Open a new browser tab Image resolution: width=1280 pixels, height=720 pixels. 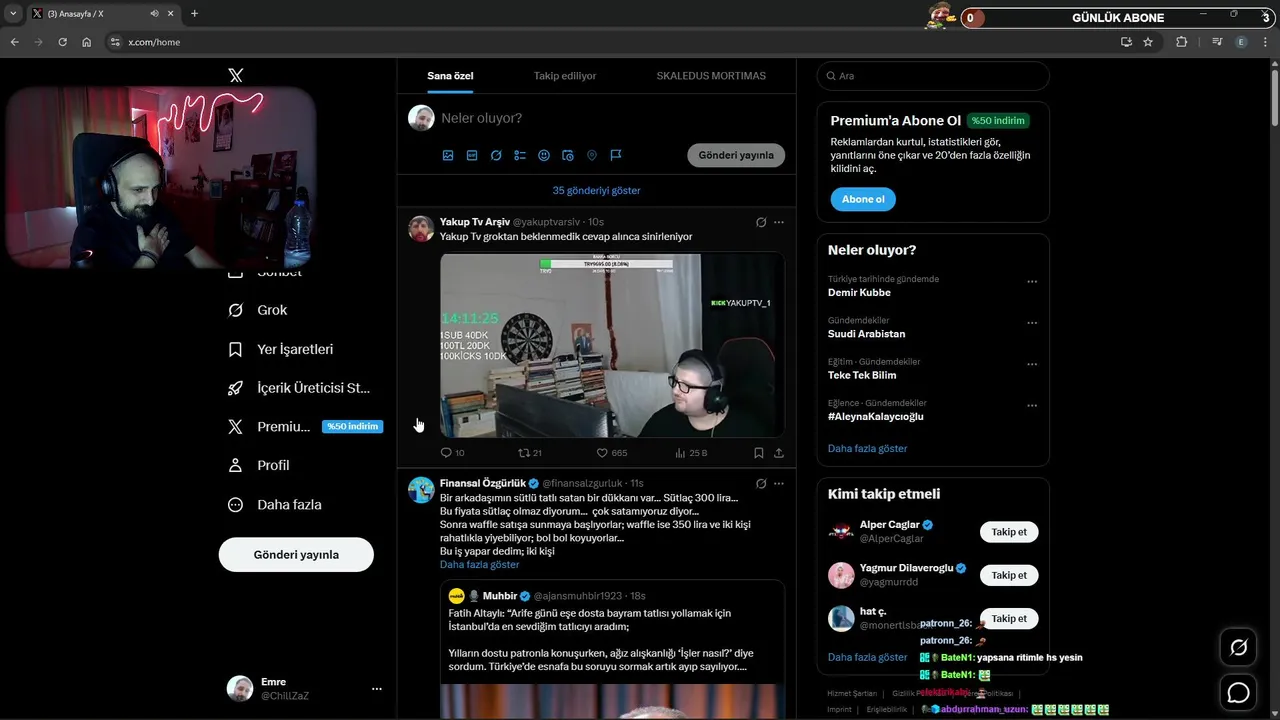point(194,14)
